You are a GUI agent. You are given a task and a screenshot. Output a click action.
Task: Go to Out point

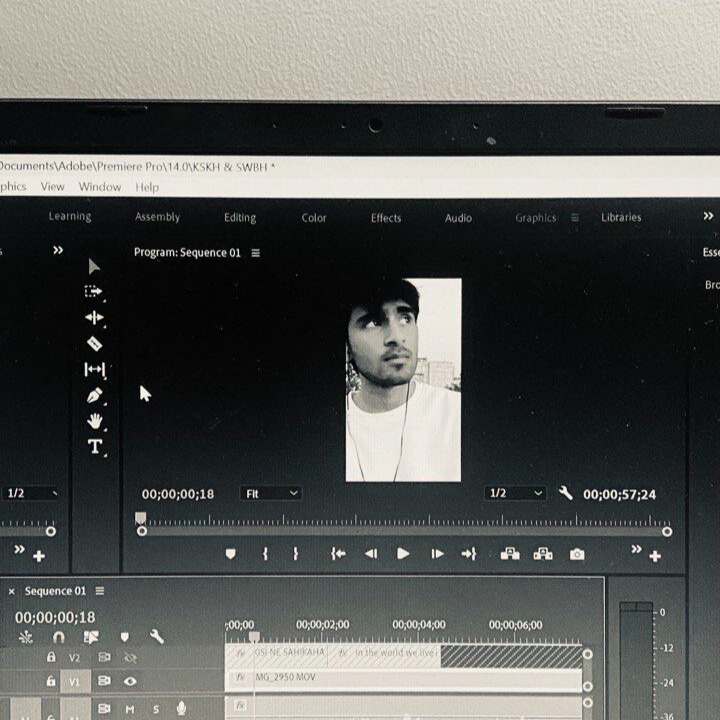[469, 554]
